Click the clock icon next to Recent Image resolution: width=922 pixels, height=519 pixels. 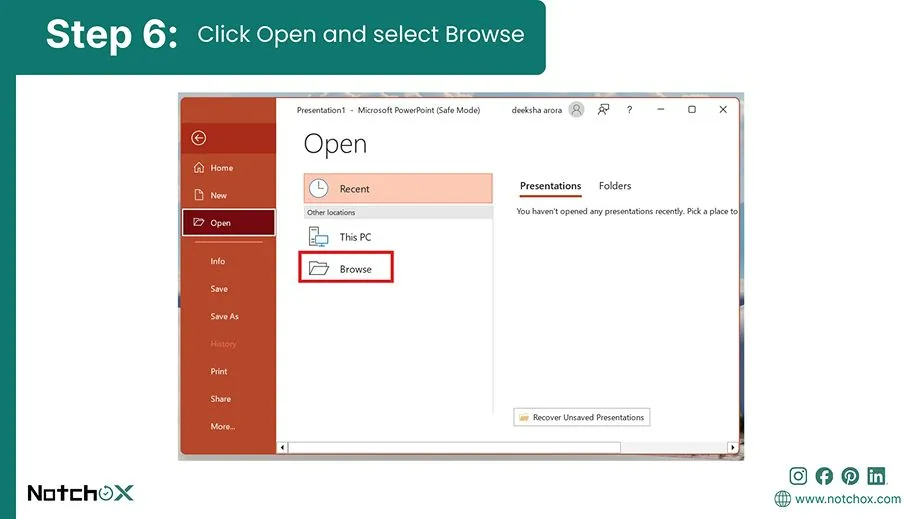(319, 188)
